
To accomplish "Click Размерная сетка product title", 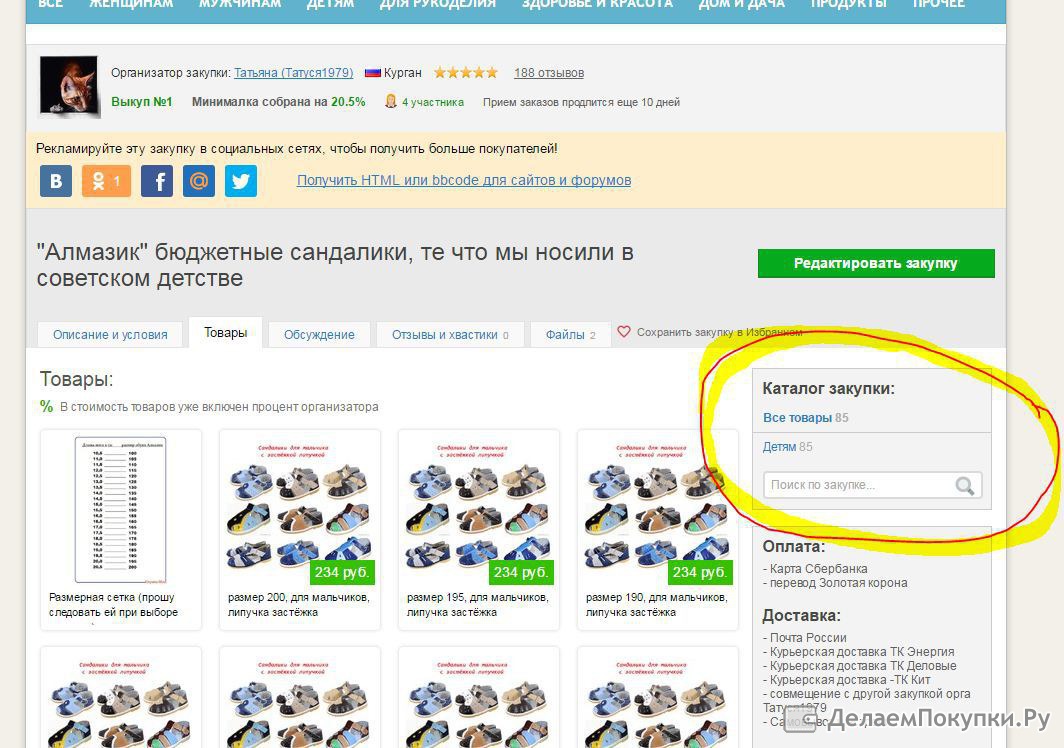I will pos(113,605).
